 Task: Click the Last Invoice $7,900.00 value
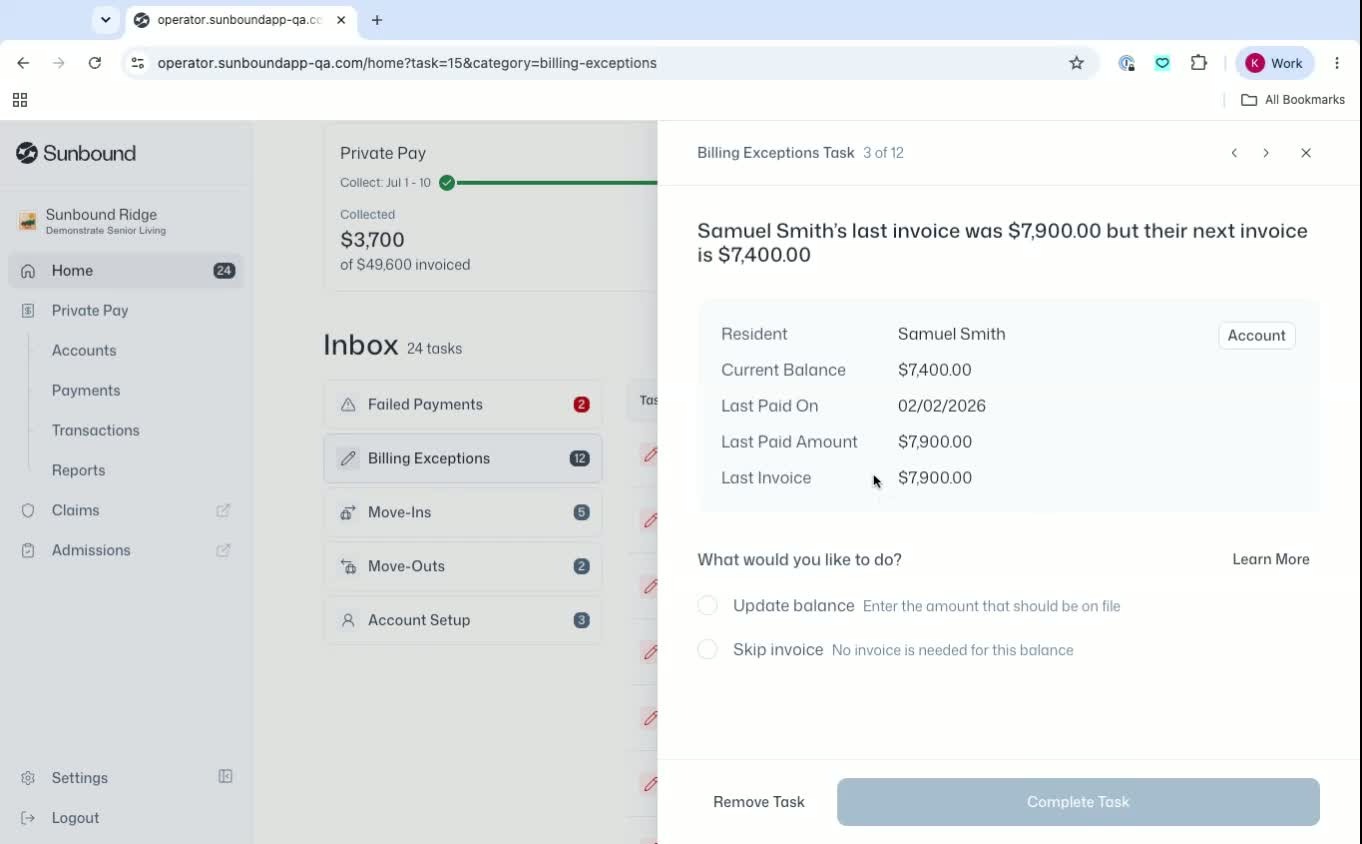935,478
